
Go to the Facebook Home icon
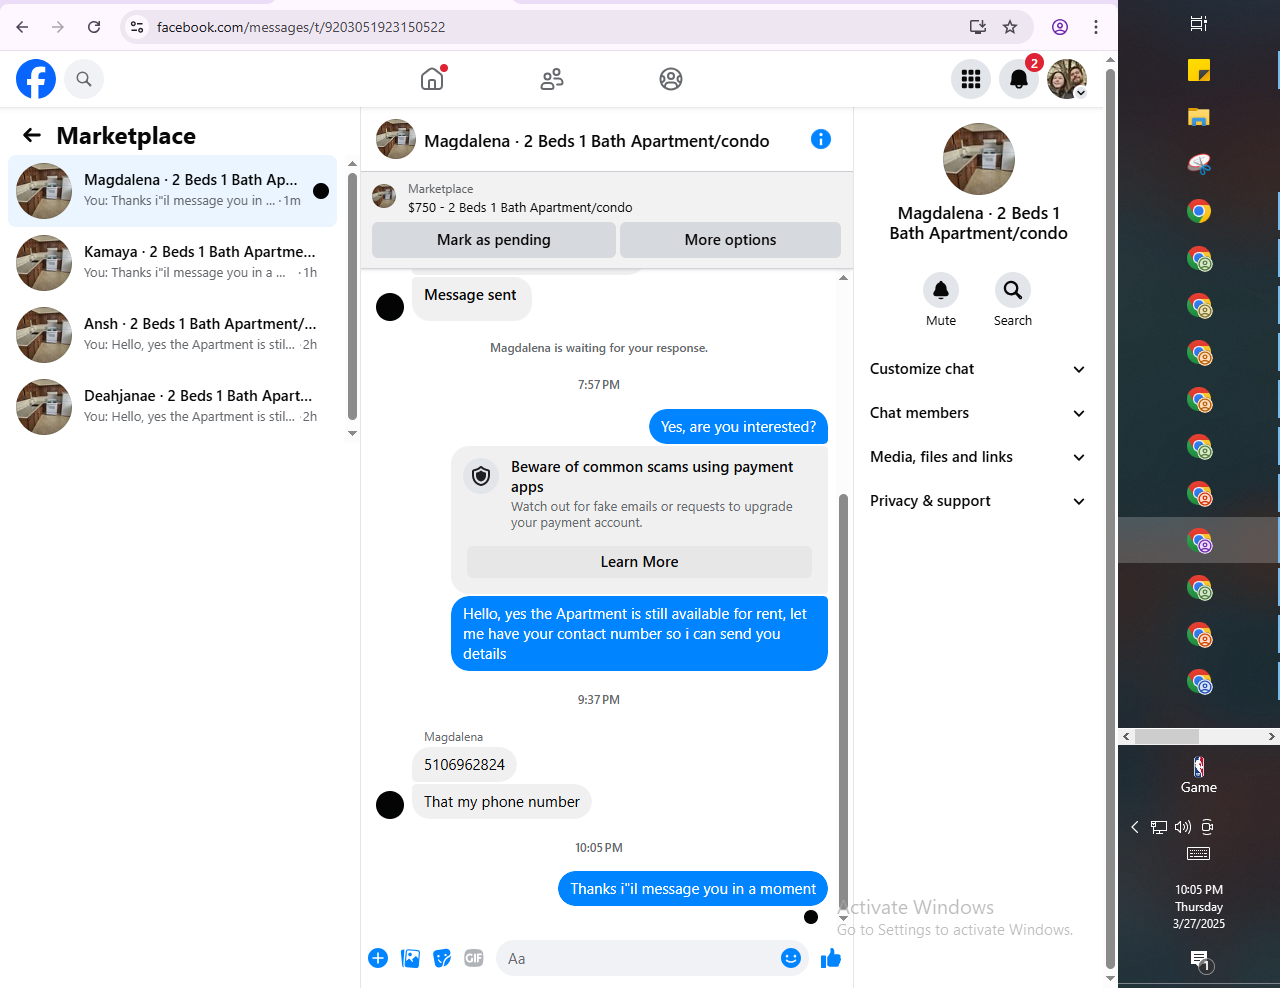click(x=432, y=79)
